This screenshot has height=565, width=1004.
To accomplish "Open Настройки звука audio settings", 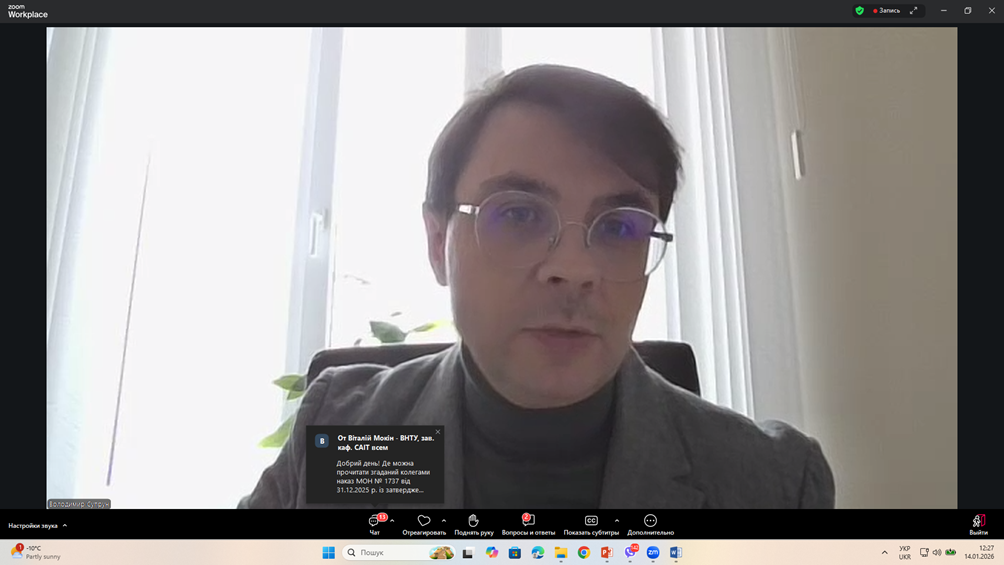I will (37, 525).
